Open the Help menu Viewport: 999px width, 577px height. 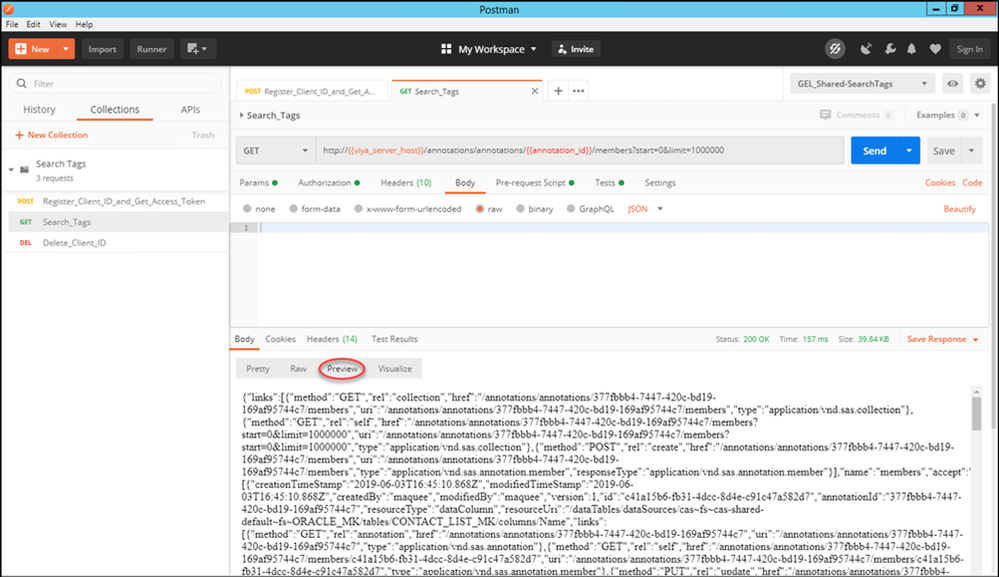coord(84,24)
